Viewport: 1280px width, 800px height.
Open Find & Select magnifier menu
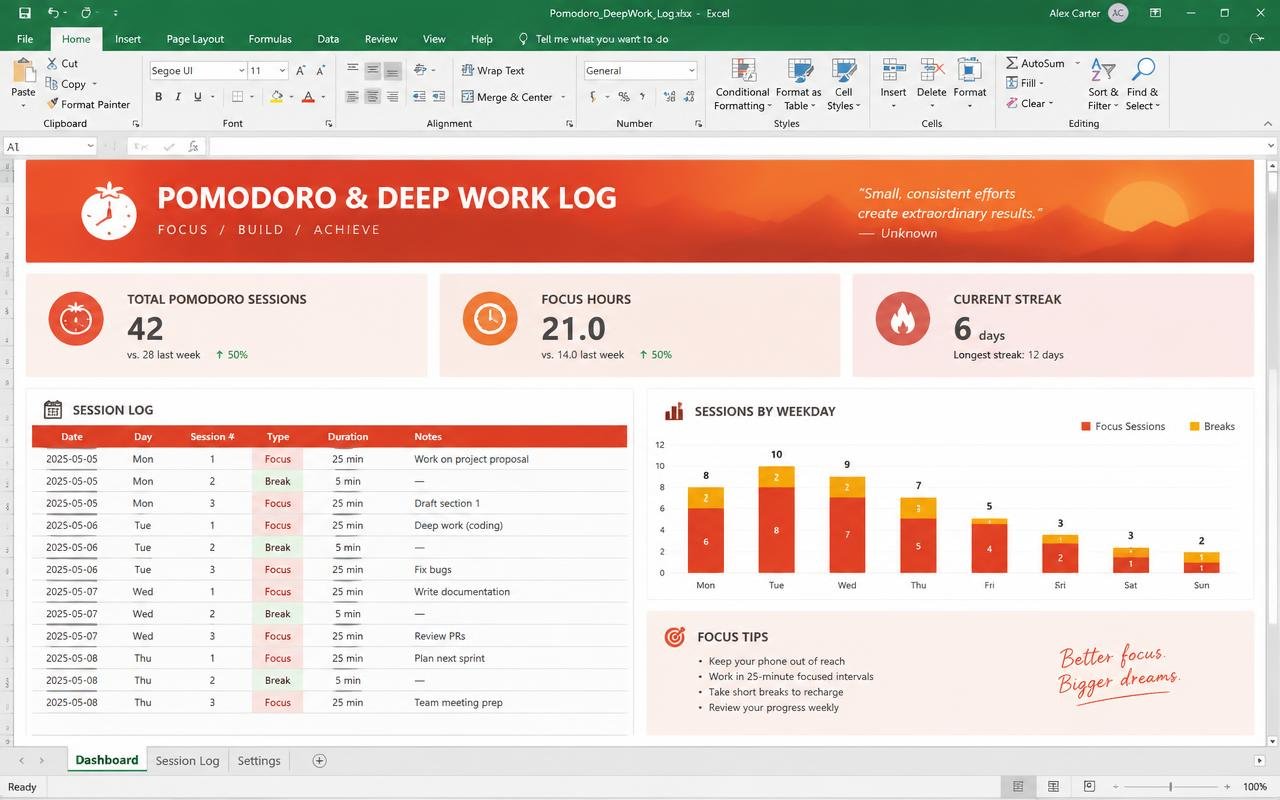(x=1142, y=84)
